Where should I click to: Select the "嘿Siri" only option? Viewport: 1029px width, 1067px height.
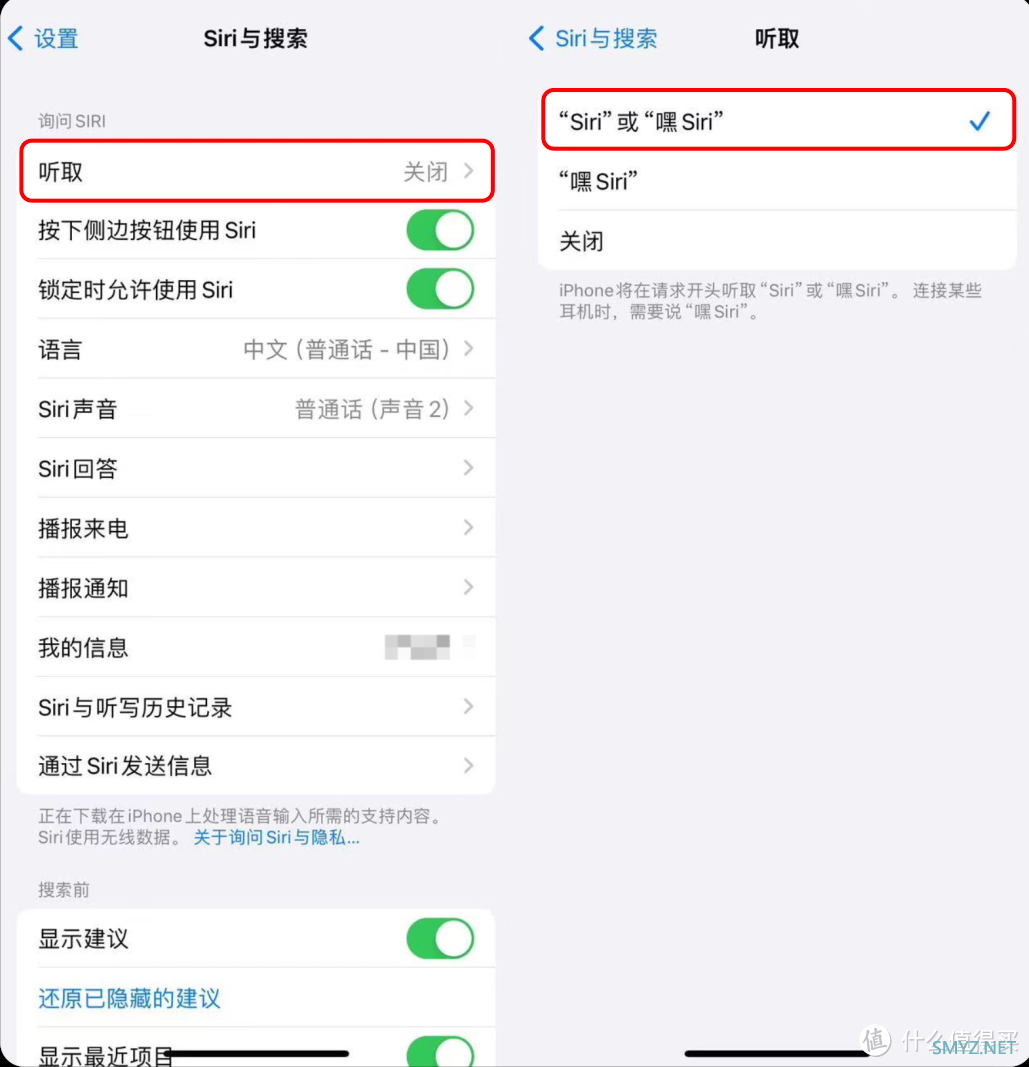pyautogui.click(x=777, y=182)
